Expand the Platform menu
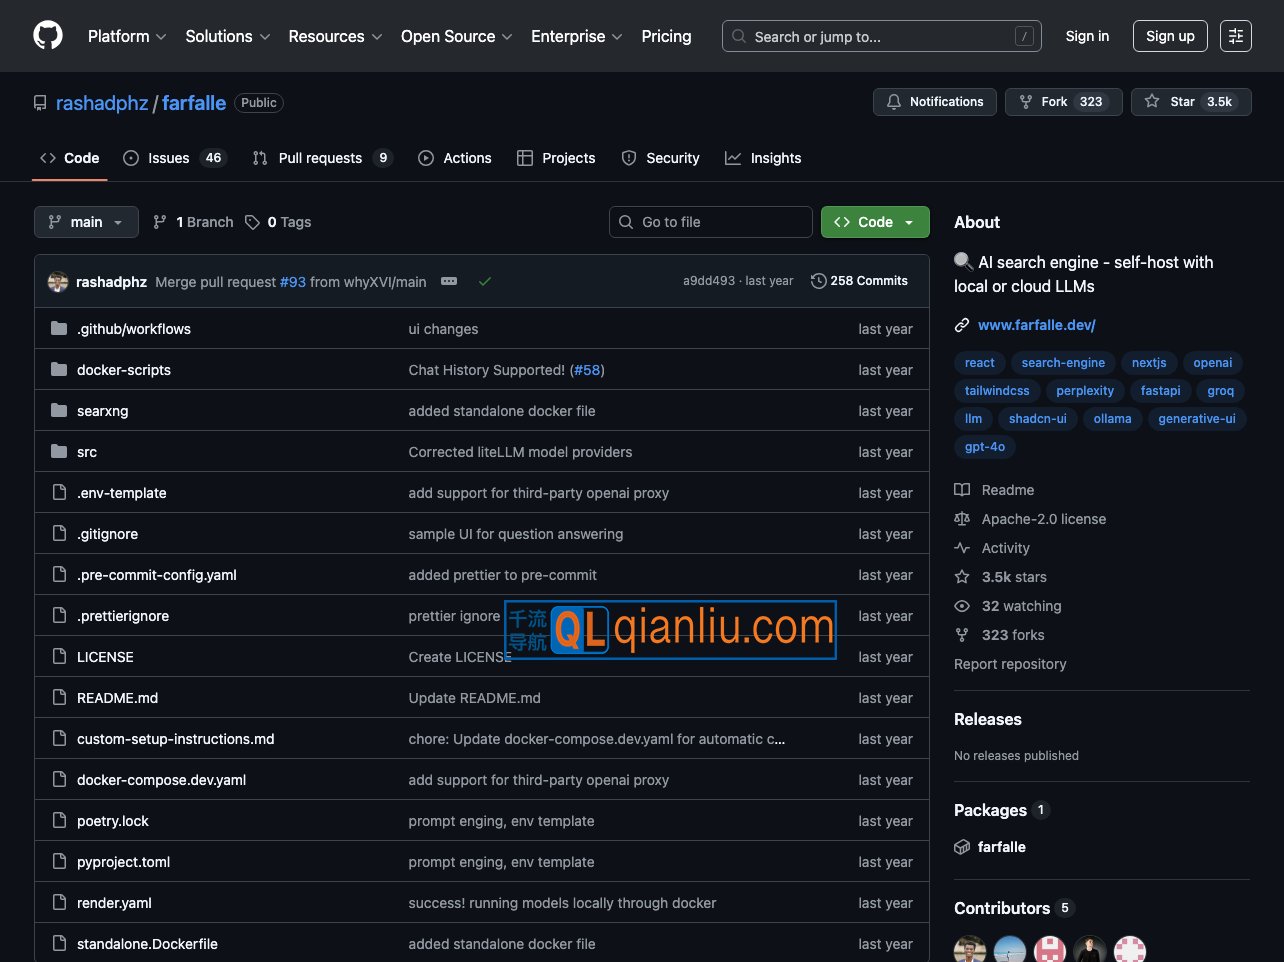Image resolution: width=1284 pixels, height=962 pixels. [127, 36]
